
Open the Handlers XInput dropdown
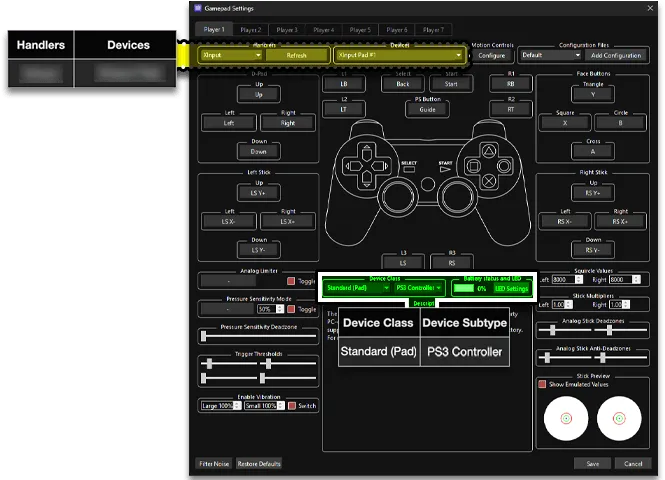click(232, 55)
